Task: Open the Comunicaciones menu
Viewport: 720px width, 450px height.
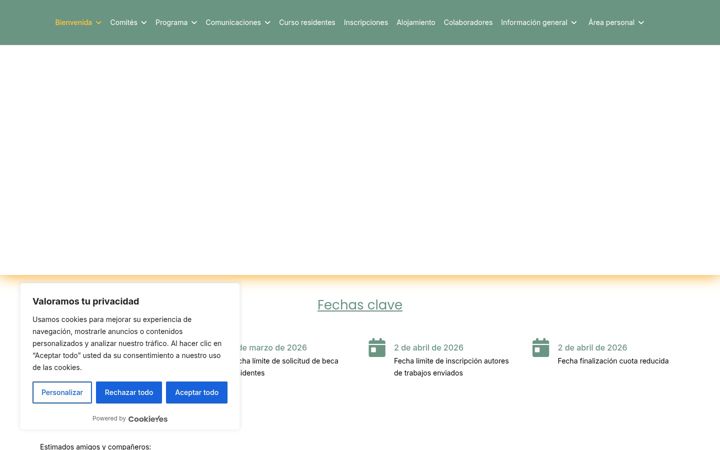Action: click(233, 22)
